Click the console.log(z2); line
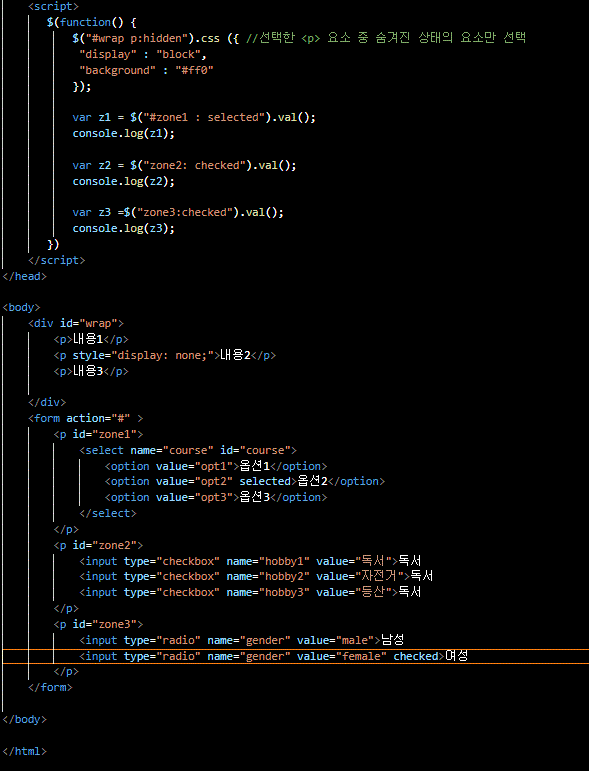Viewport: 589px width, 771px height. pos(123,181)
